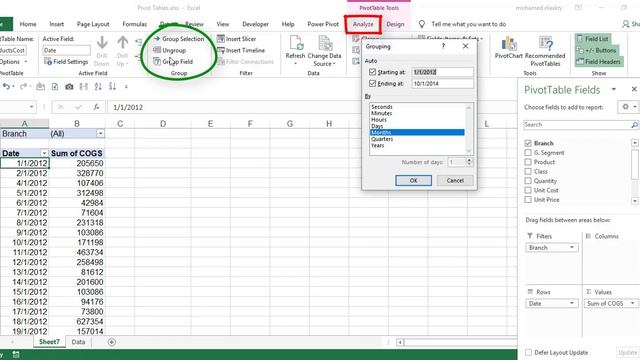Open PivotChart from the Tools group

(x=509, y=47)
